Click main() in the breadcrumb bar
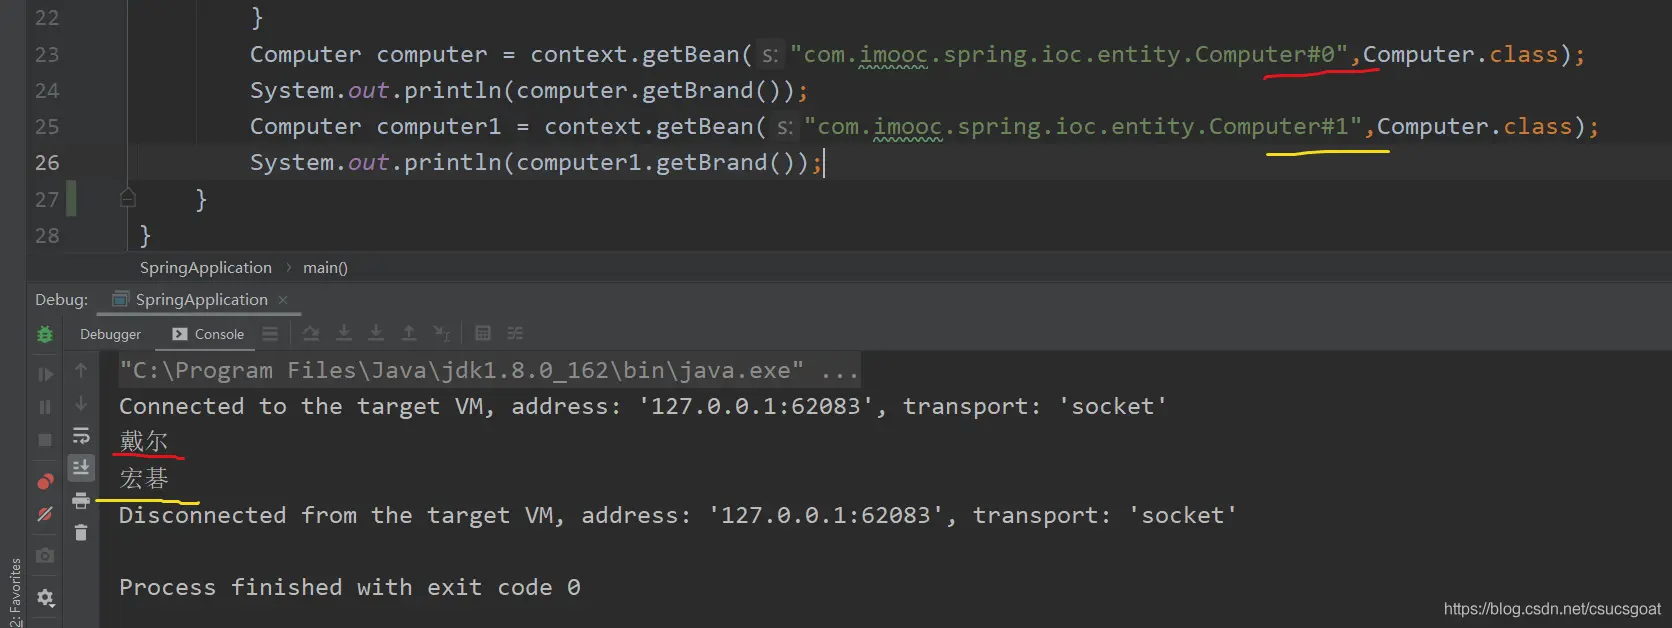The height and width of the screenshot is (628, 1672). click(325, 268)
